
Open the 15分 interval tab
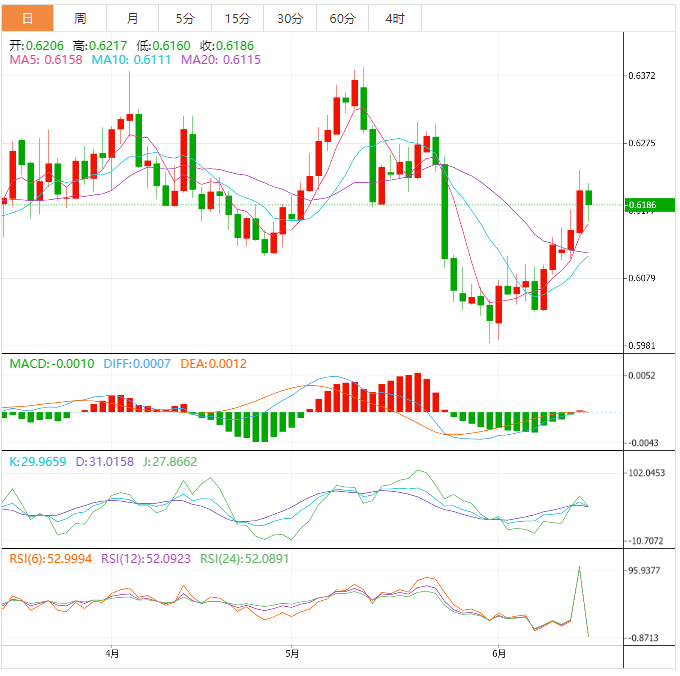(x=238, y=19)
